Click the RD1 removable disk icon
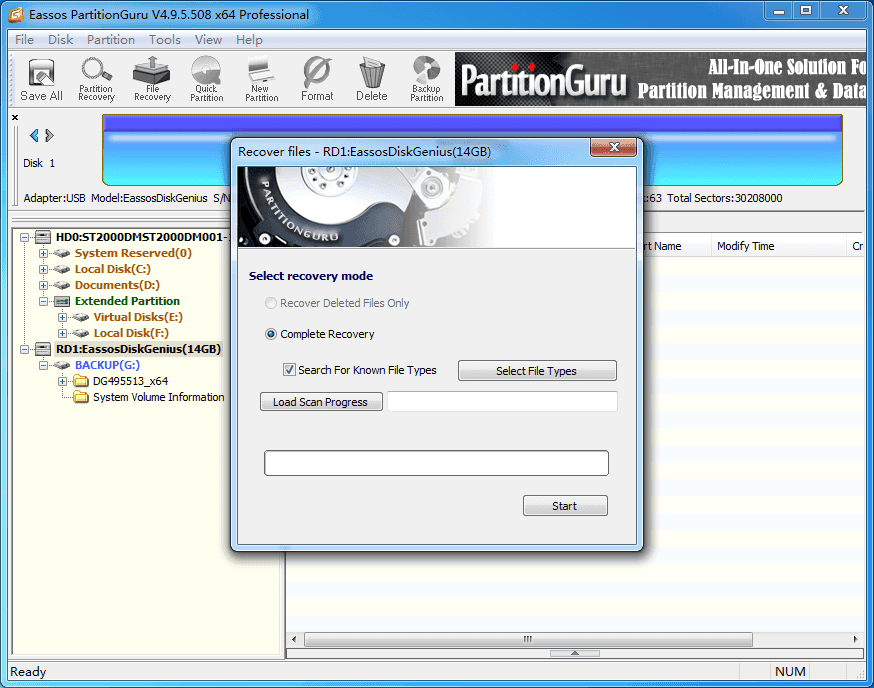Viewport: 874px width, 688px height. [43, 349]
